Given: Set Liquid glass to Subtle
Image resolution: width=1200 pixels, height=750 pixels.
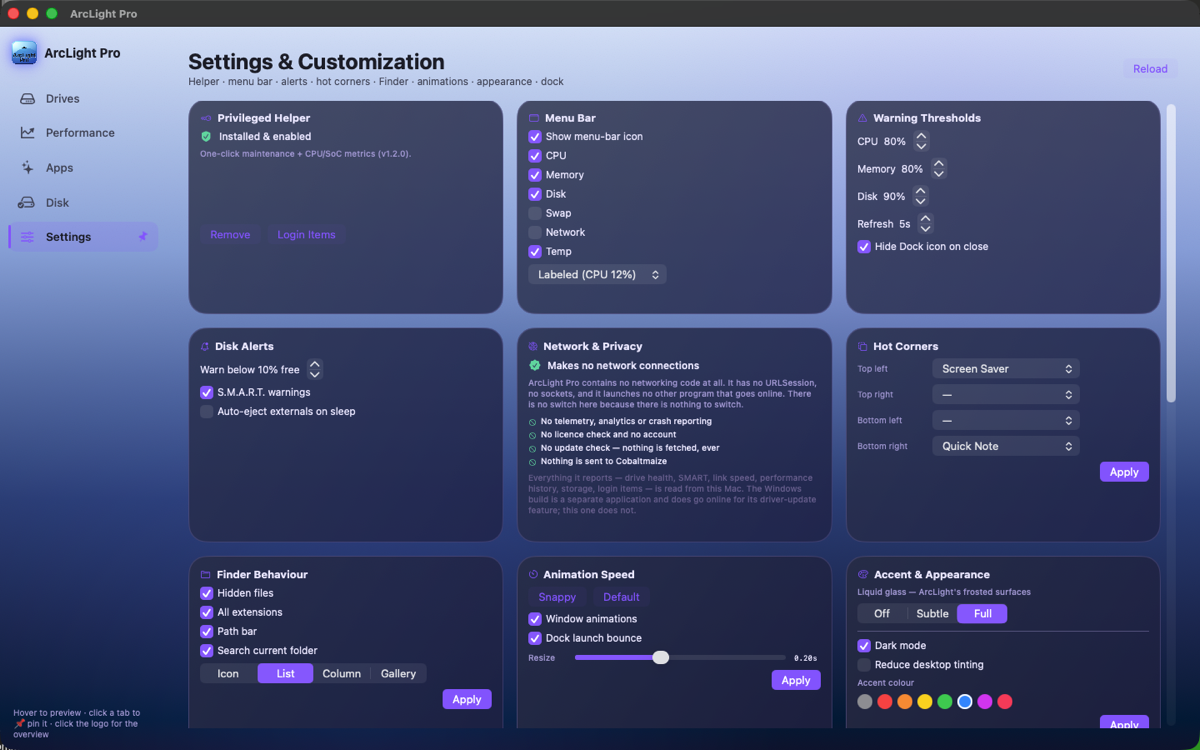Looking at the screenshot, I should click(932, 614).
